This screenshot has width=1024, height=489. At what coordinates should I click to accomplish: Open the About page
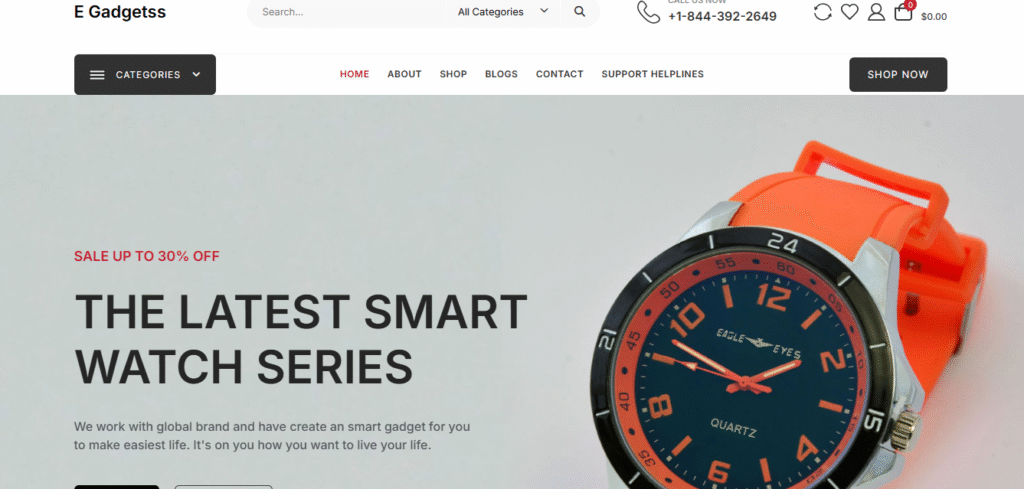coord(404,74)
